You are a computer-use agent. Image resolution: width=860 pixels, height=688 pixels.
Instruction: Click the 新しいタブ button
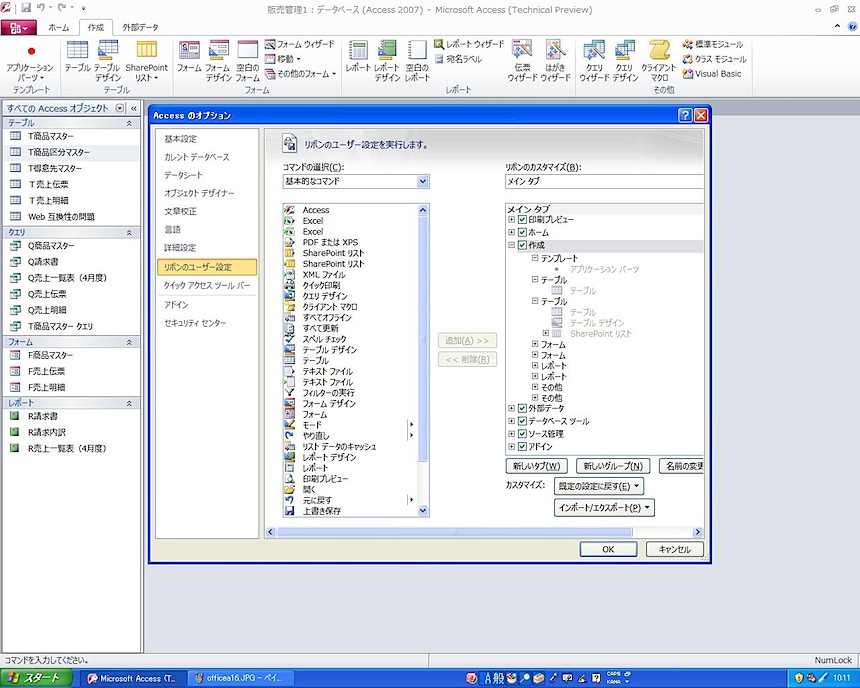tap(536, 466)
